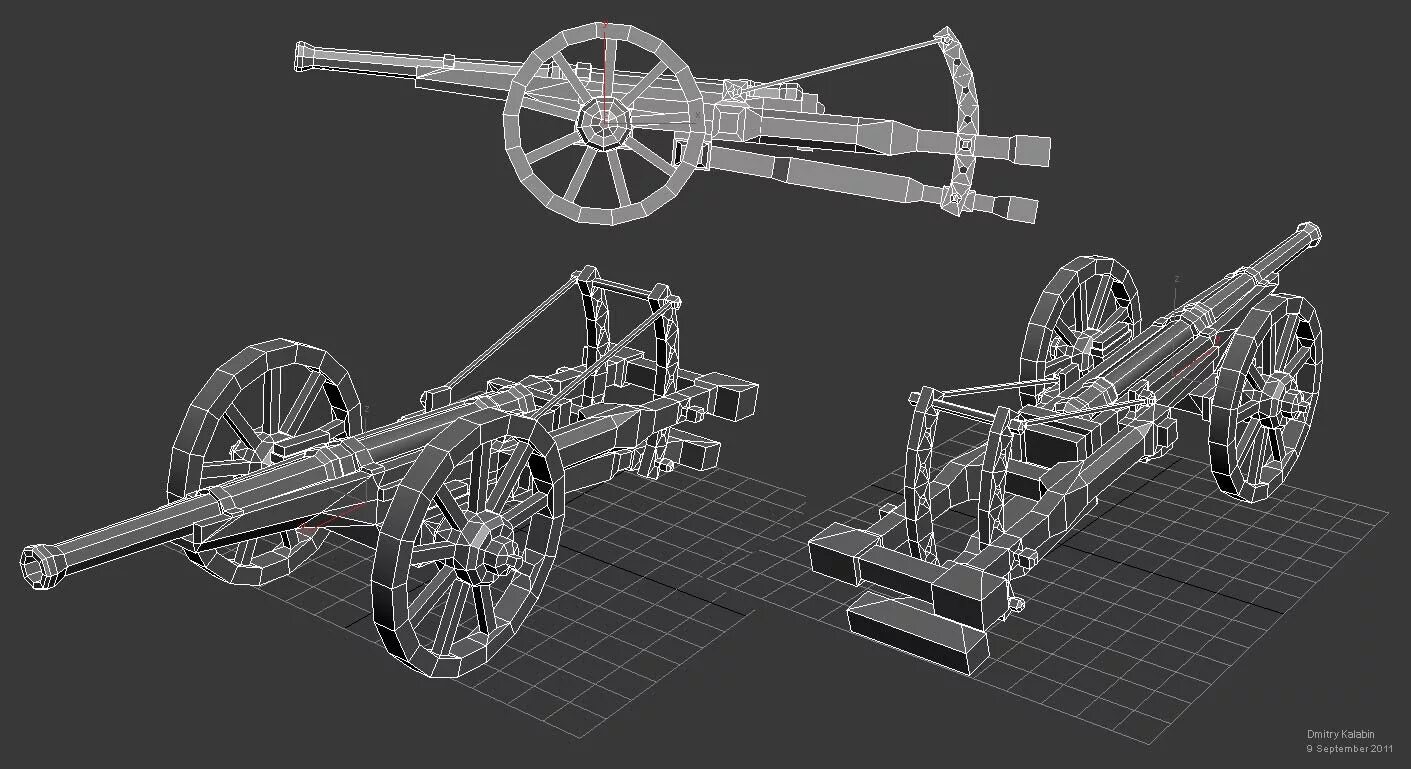
Task: Select the bottom-left front-facing cannon model
Action: point(389,473)
